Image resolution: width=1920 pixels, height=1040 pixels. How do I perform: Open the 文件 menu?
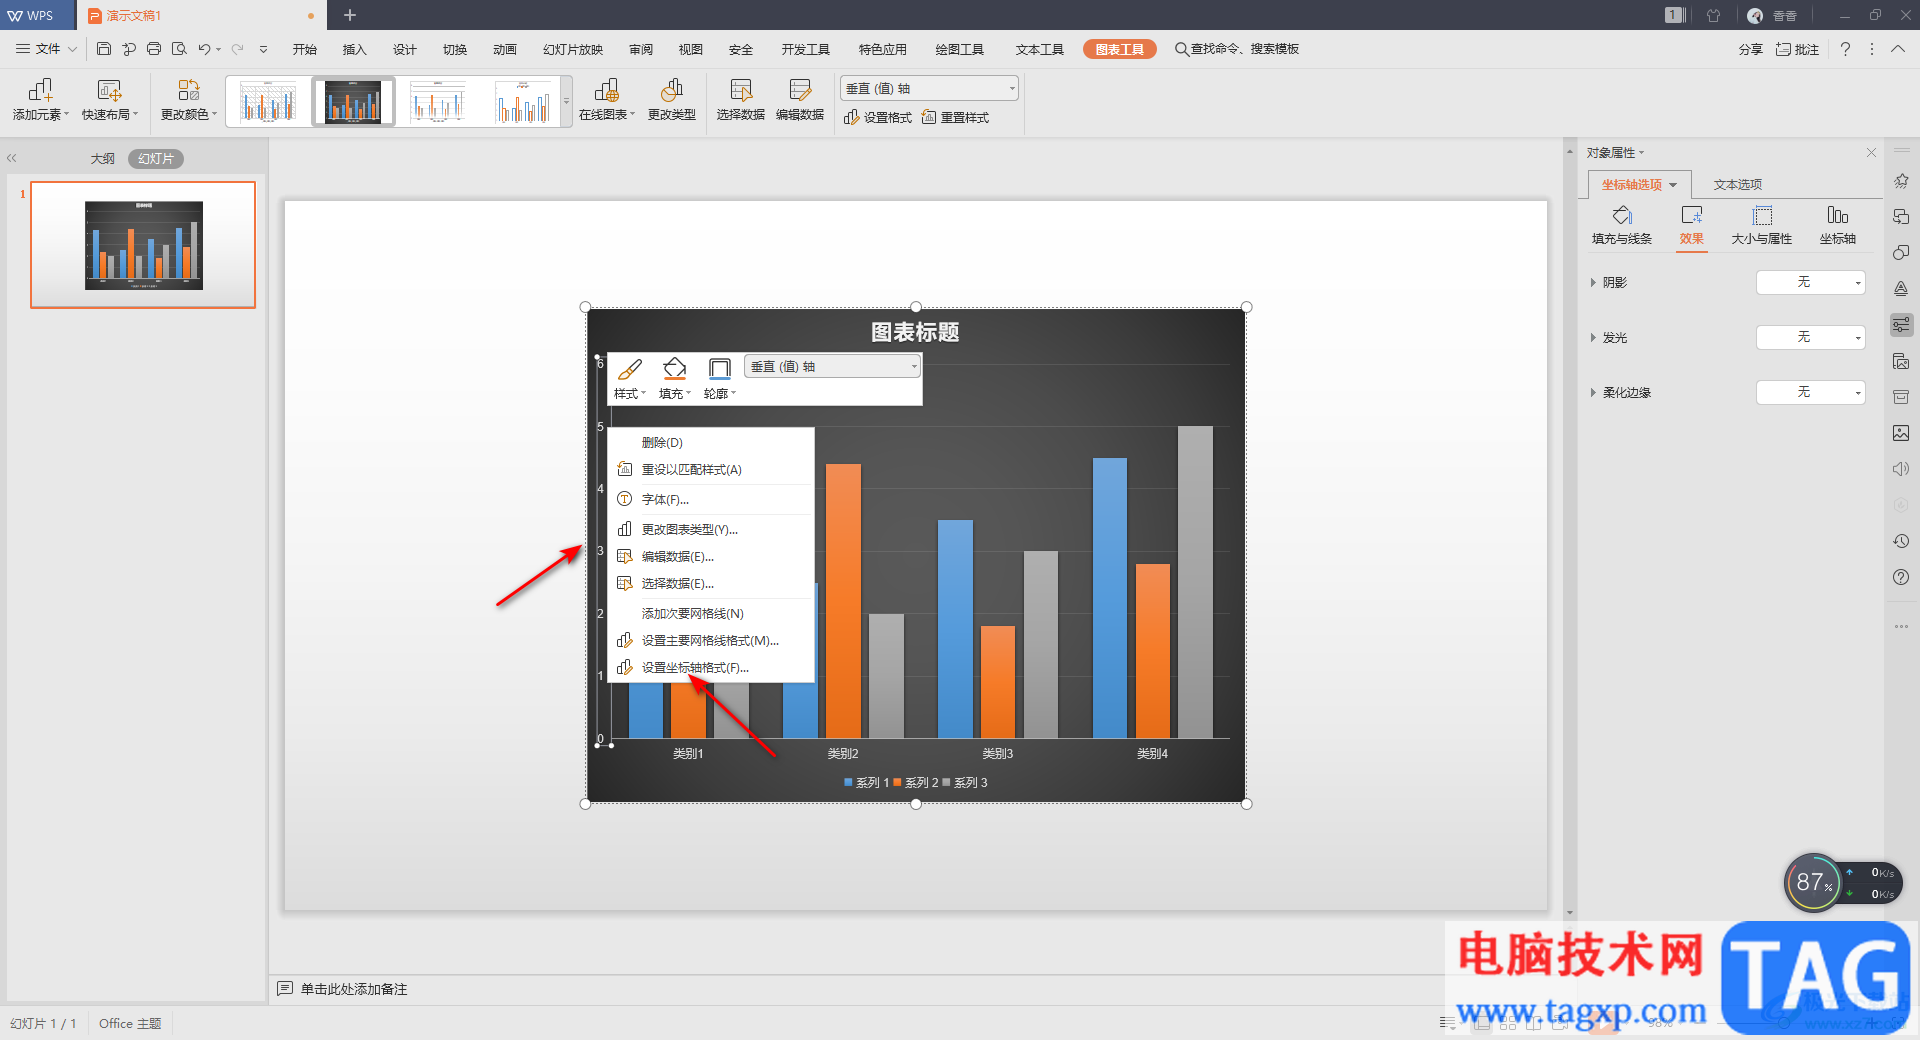coord(46,49)
